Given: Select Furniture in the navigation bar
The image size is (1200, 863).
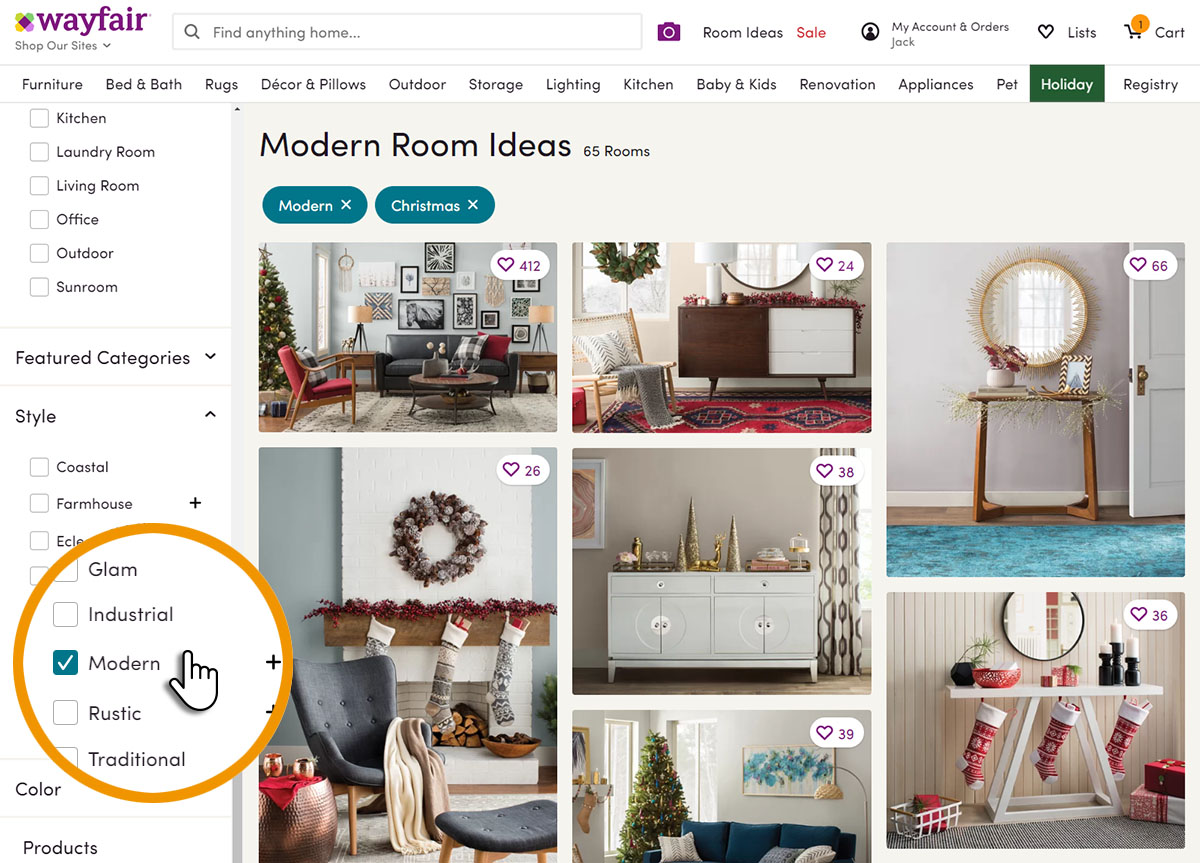Looking at the screenshot, I should (52, 84).
